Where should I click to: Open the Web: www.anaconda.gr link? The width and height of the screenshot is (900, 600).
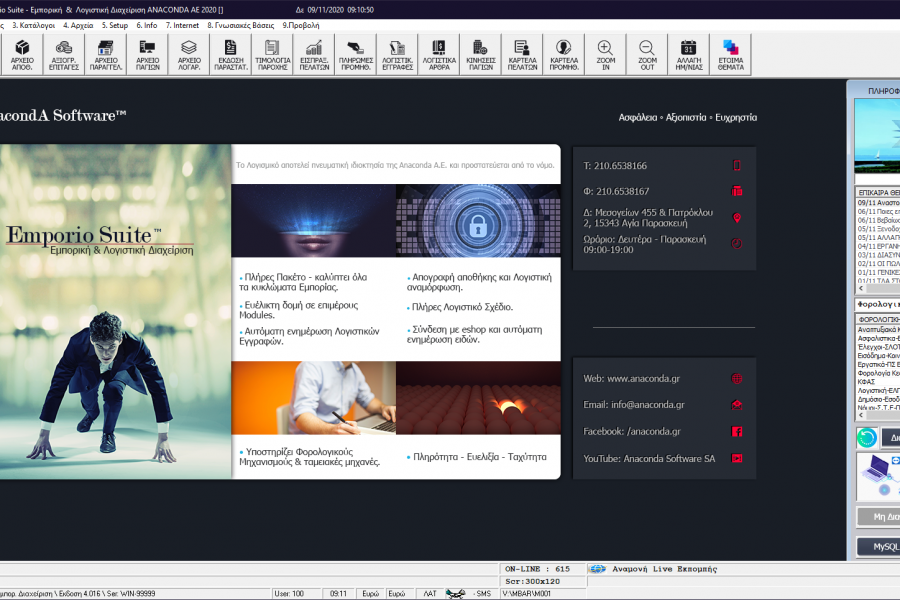[631, 378]
